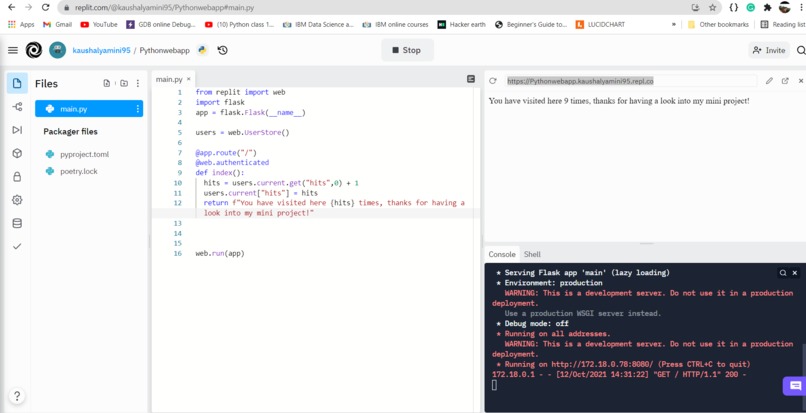The height and width of the screenshot is (413, 806).
Task: Reload the browser page
Action: coord(45,8)
